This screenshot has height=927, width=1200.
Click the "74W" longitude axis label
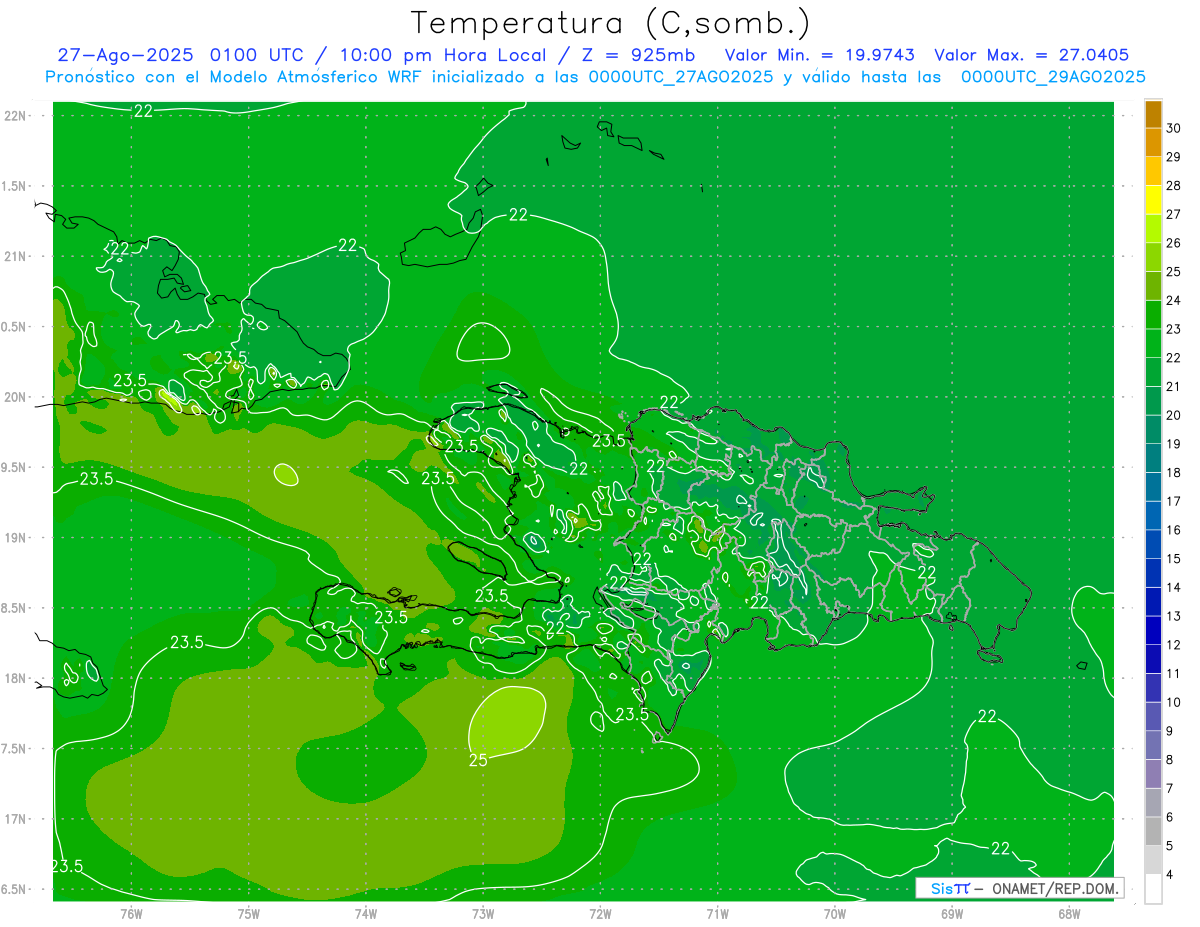pos(366,913)
